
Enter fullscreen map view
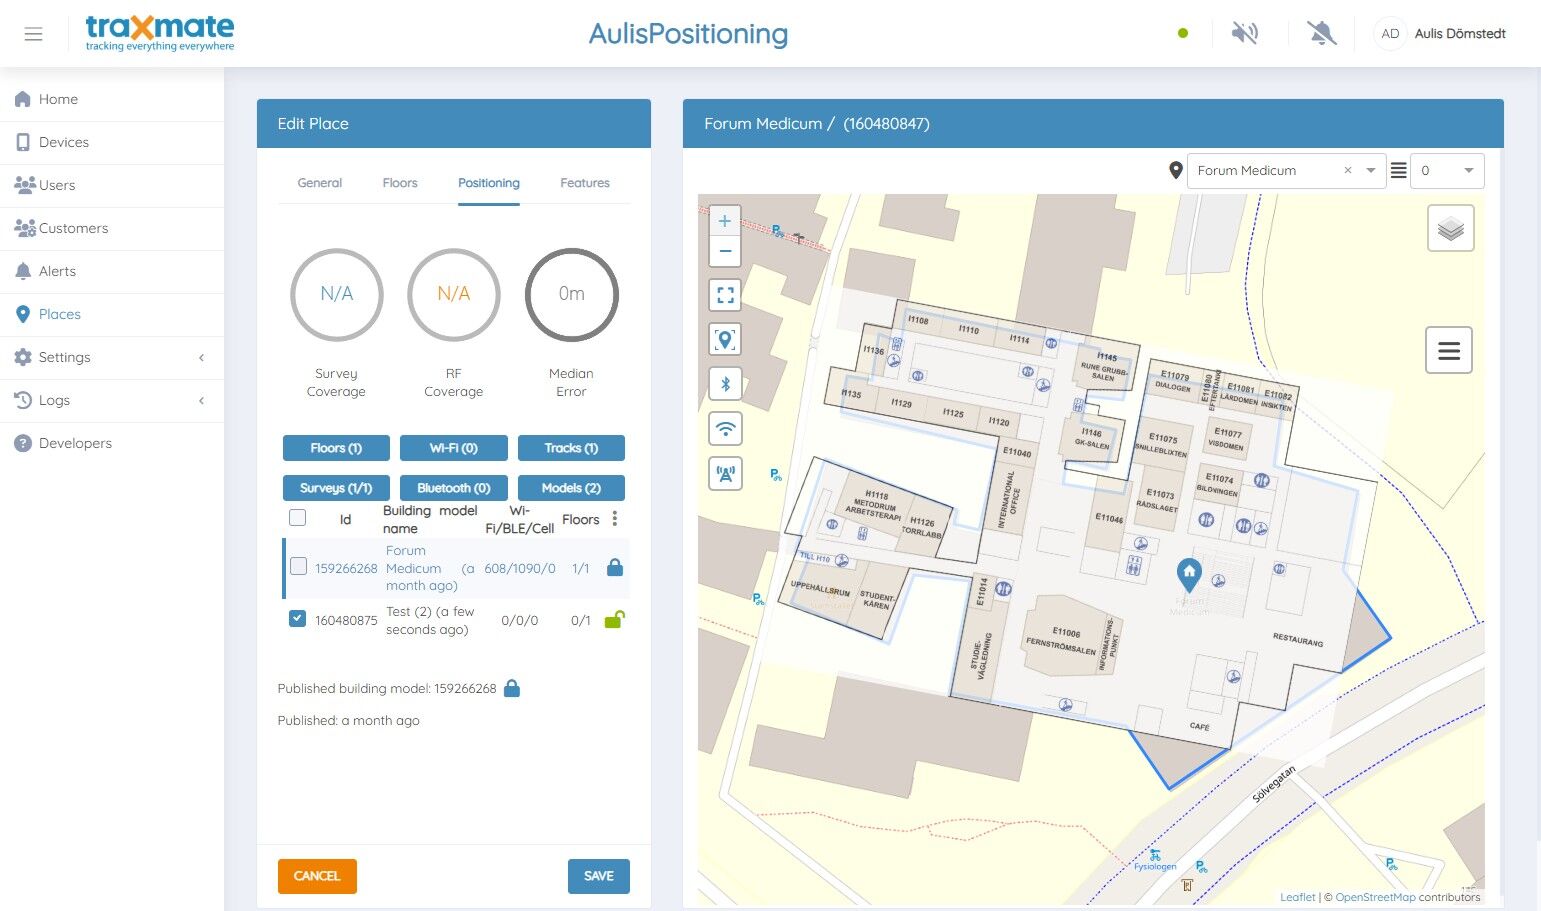(725, 295)
